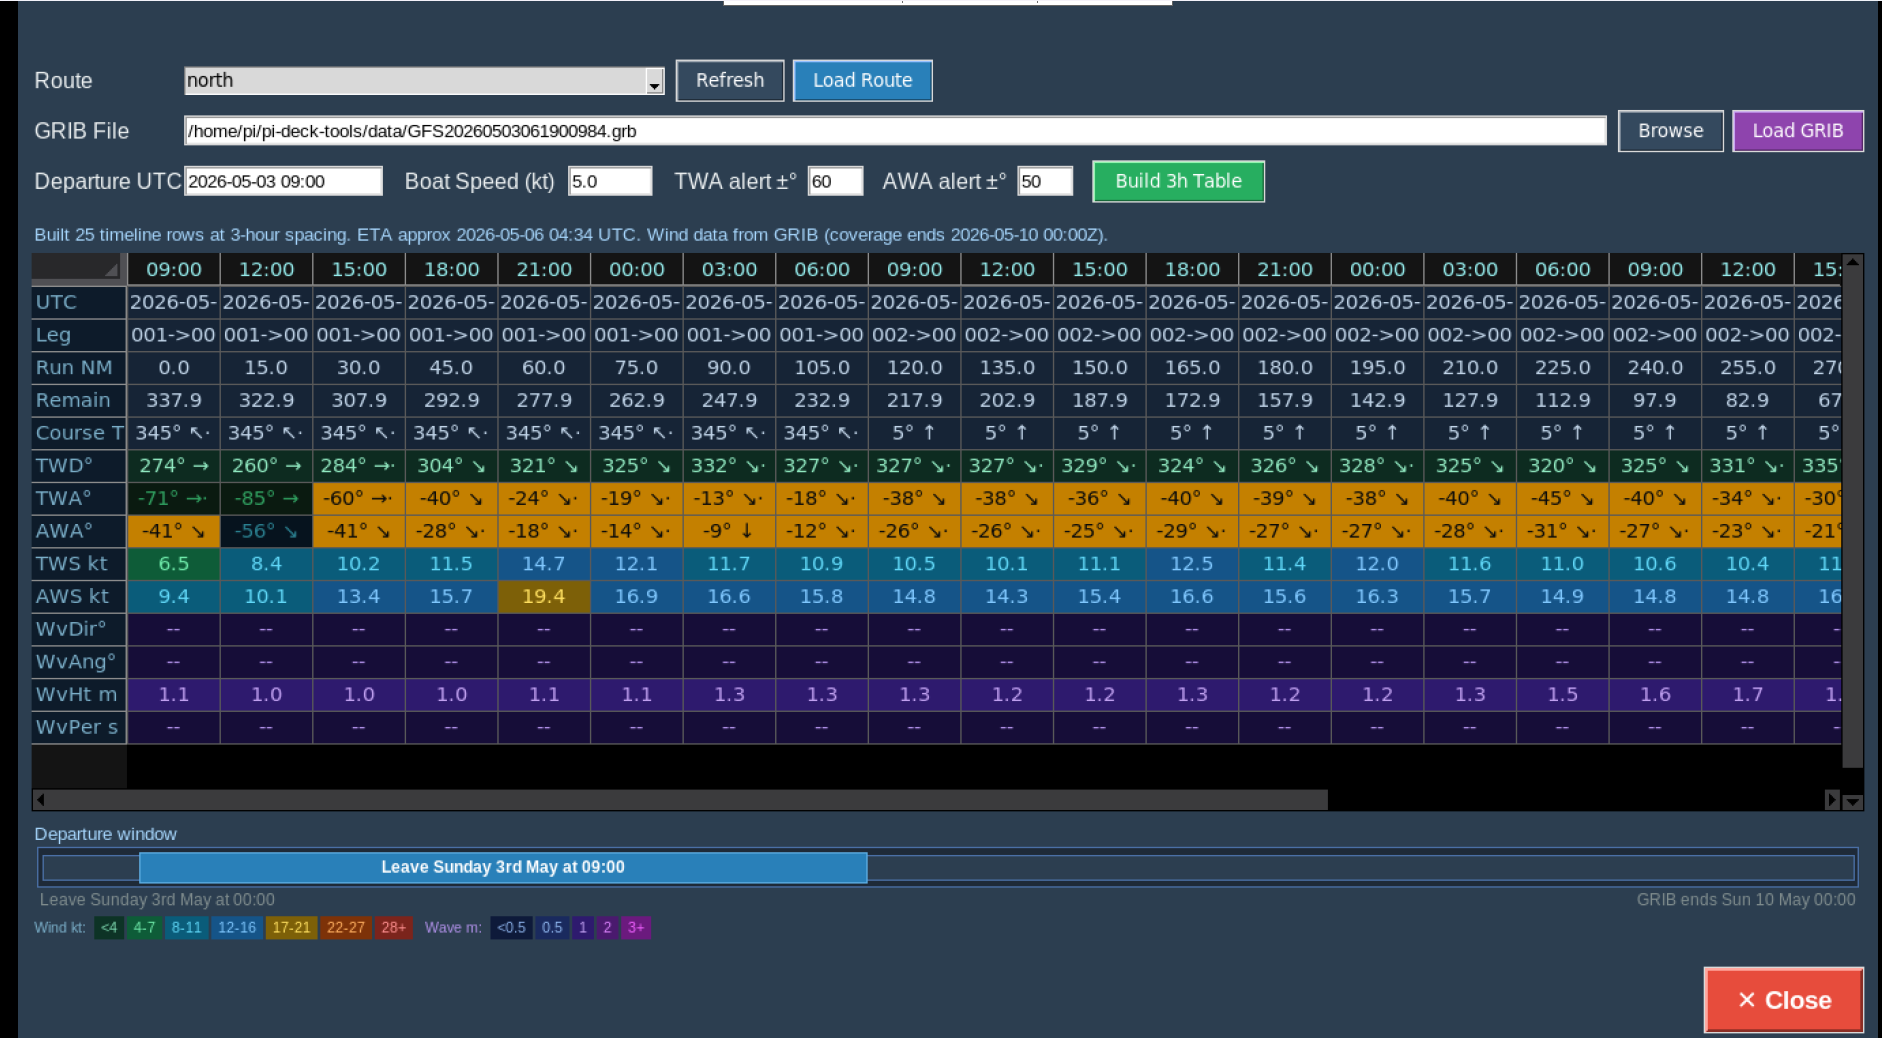Viewport: 1882px width, 1038px height.
Task: Click the WvDir° row header
Action: [78, 629]
